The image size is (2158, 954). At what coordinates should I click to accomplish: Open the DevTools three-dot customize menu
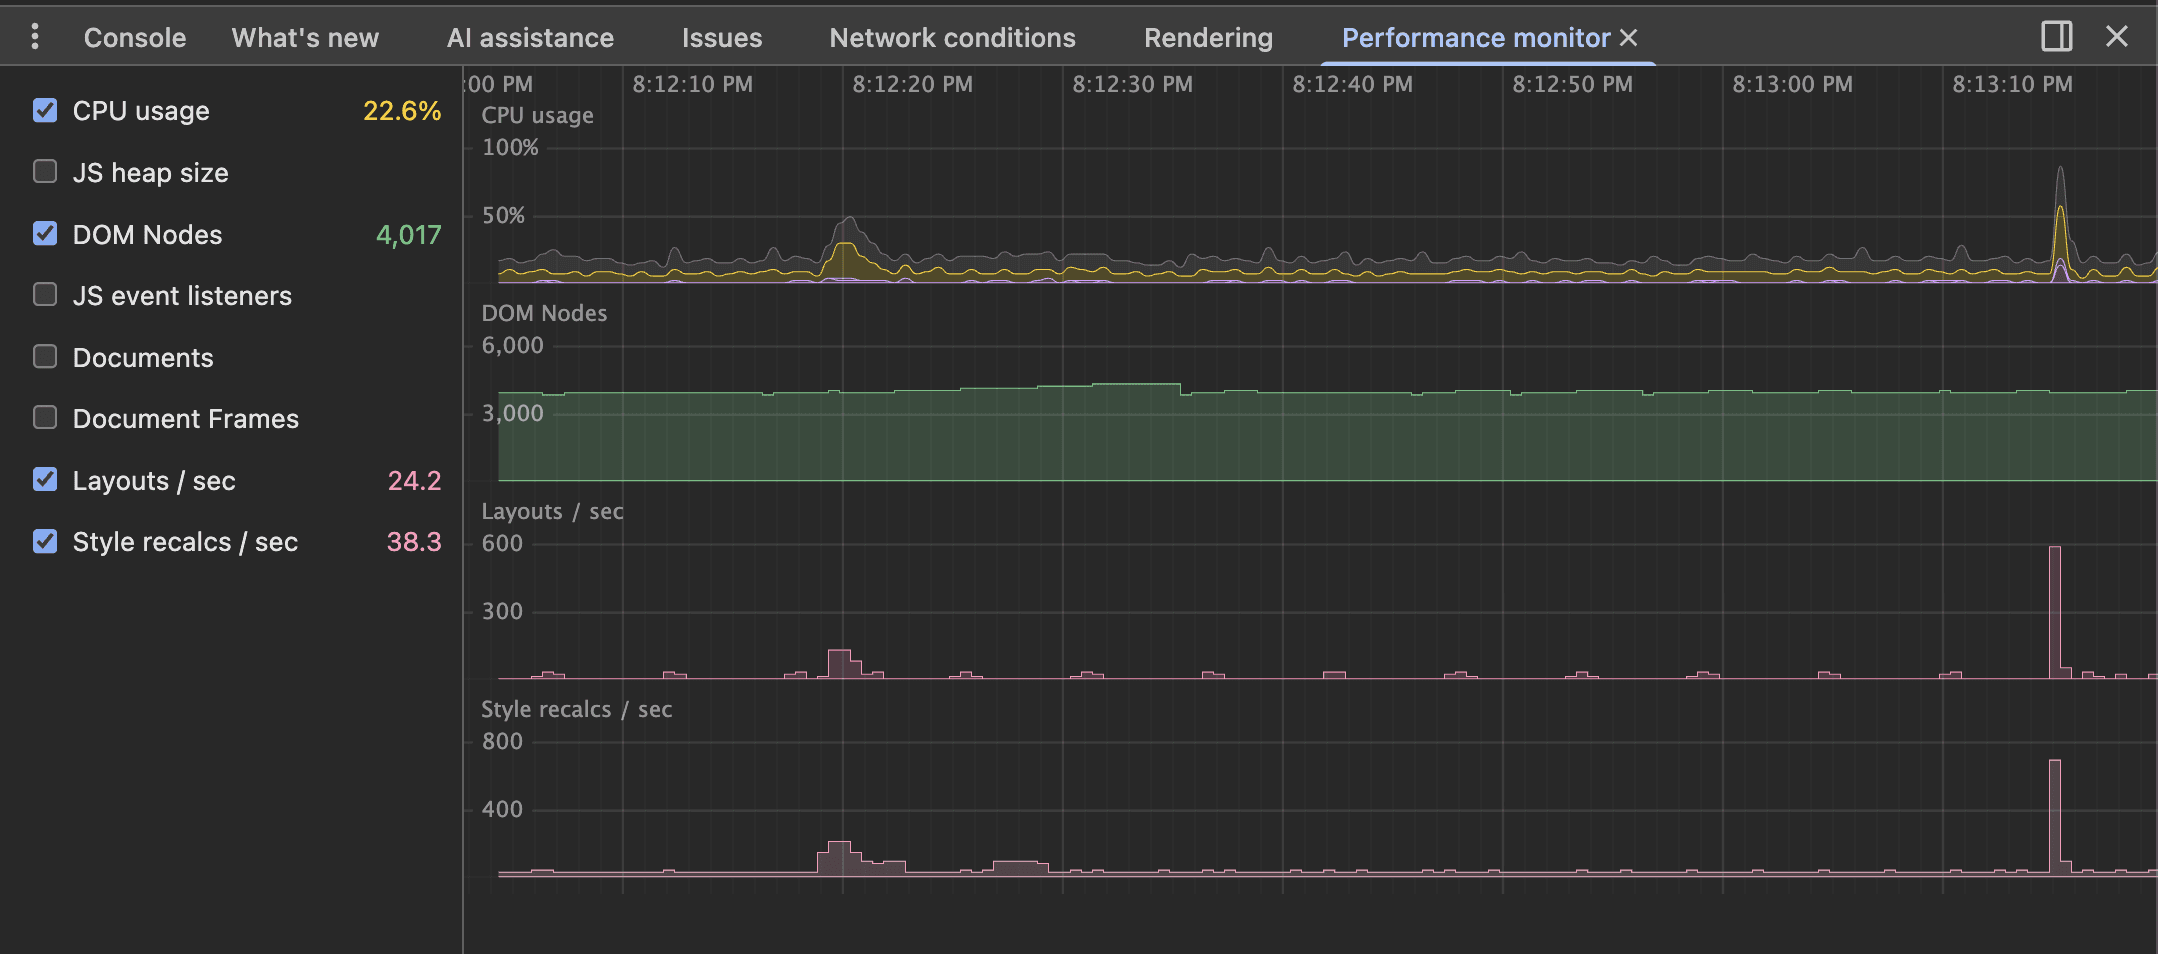36,36
